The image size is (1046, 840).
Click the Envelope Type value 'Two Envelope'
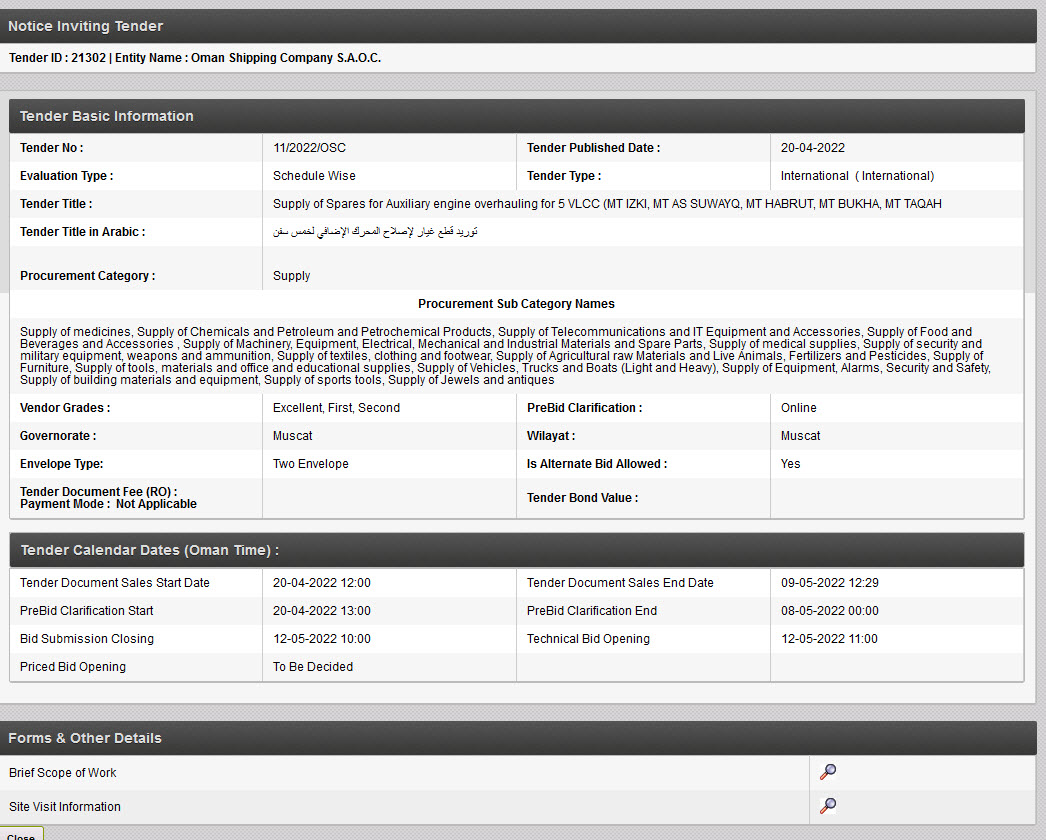click(311, 464)
